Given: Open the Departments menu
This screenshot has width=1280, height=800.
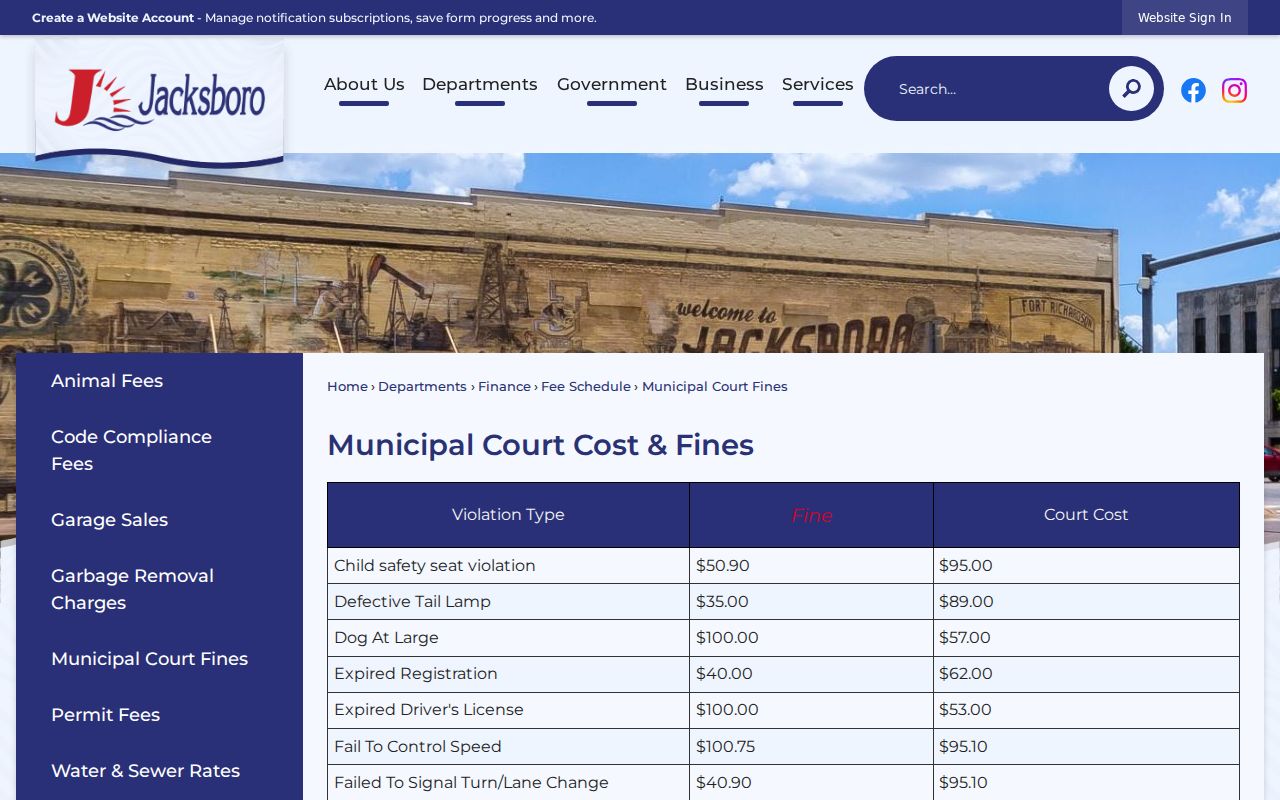Looking at the screenshot, I should click(480, 84).
